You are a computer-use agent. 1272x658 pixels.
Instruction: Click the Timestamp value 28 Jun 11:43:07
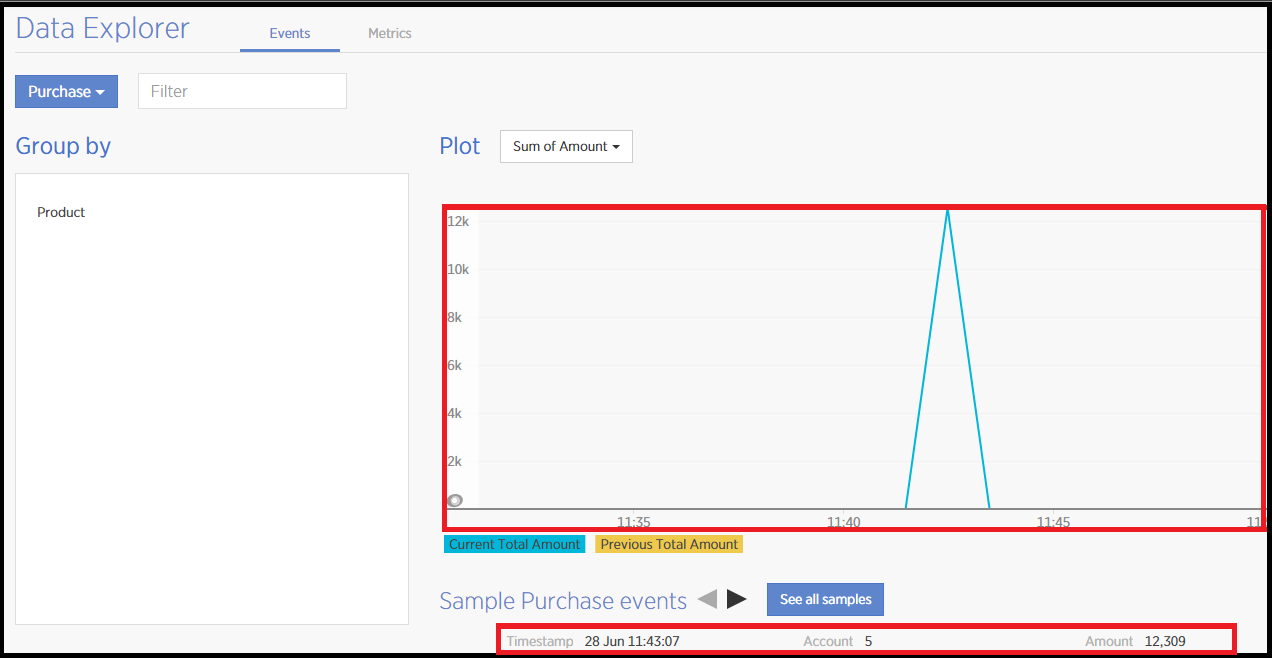(x=632, y=641)
